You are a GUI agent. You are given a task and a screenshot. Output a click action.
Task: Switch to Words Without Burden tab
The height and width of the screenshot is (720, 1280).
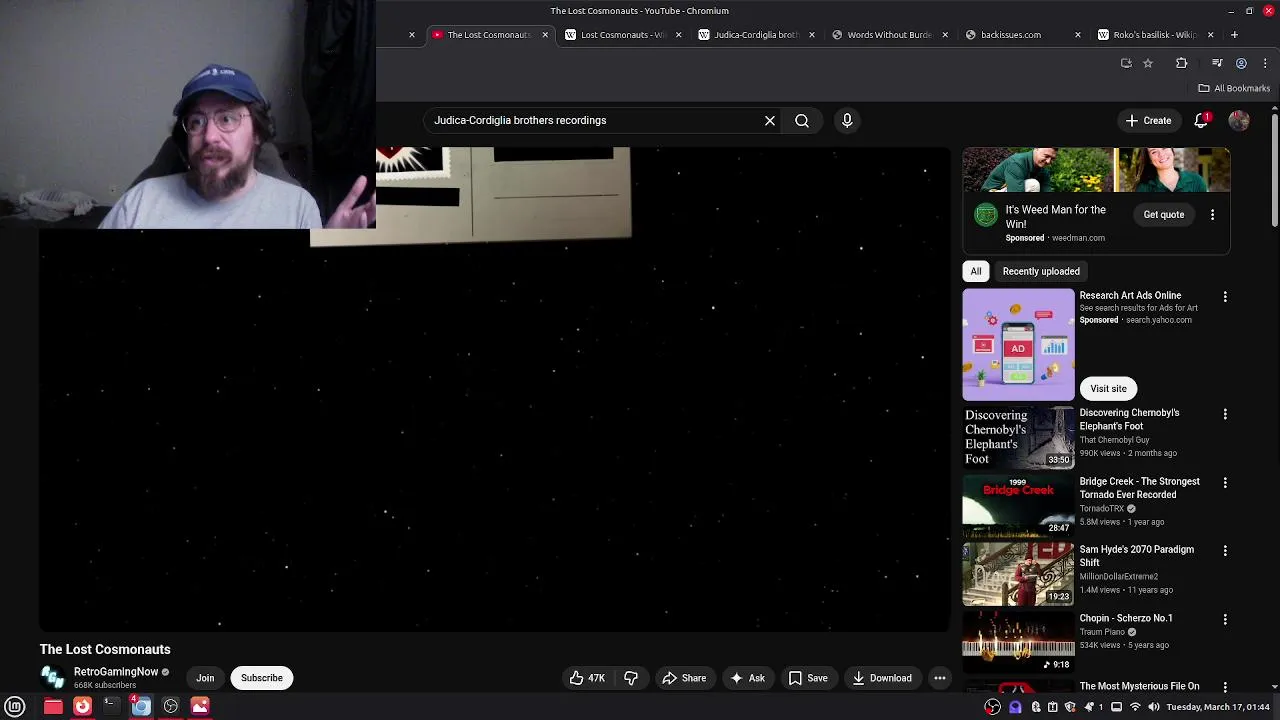click(888, 35)
